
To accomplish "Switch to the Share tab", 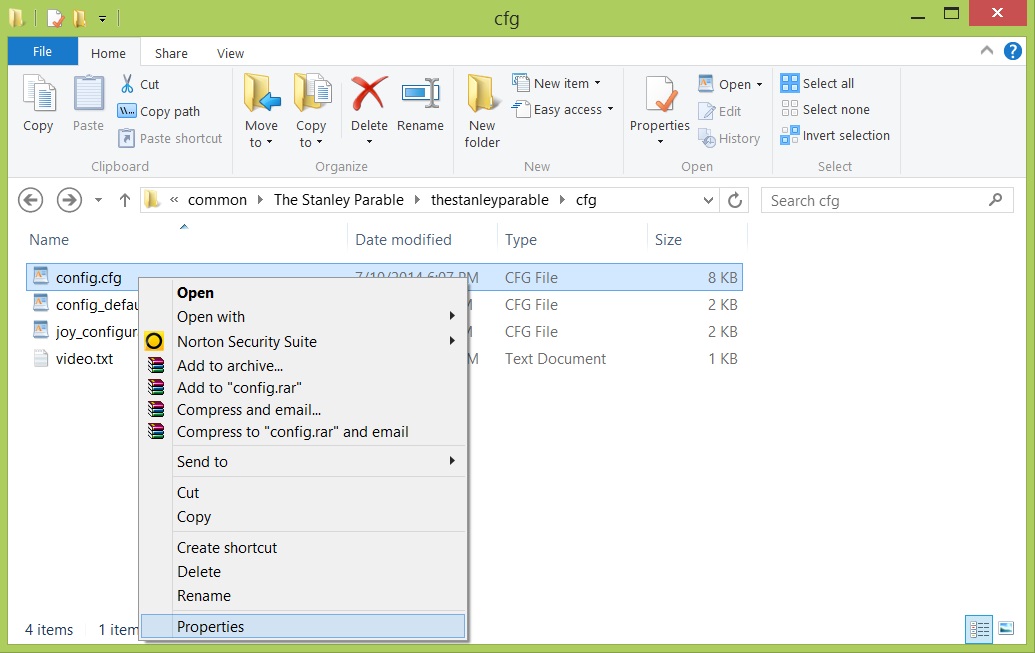I will [x=171, y=53].
